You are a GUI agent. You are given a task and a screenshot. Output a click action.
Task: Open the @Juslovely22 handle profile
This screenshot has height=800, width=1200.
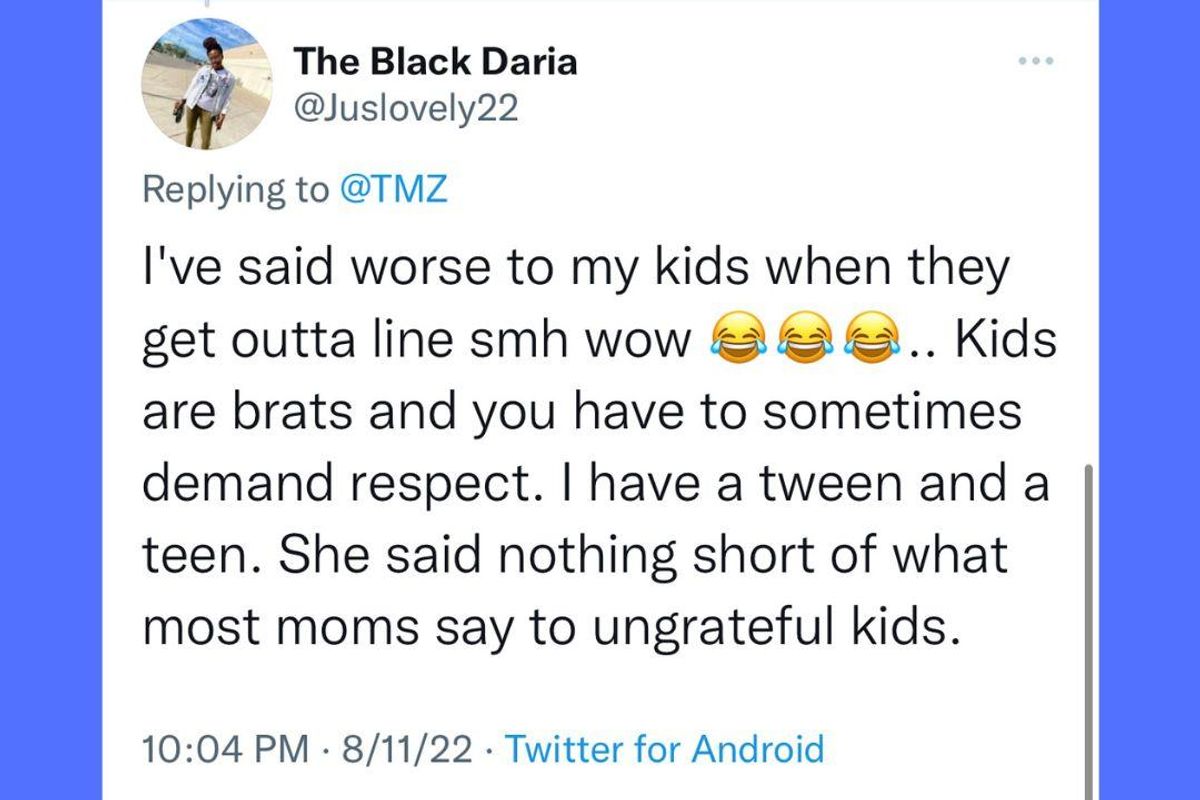pos(405,109)
